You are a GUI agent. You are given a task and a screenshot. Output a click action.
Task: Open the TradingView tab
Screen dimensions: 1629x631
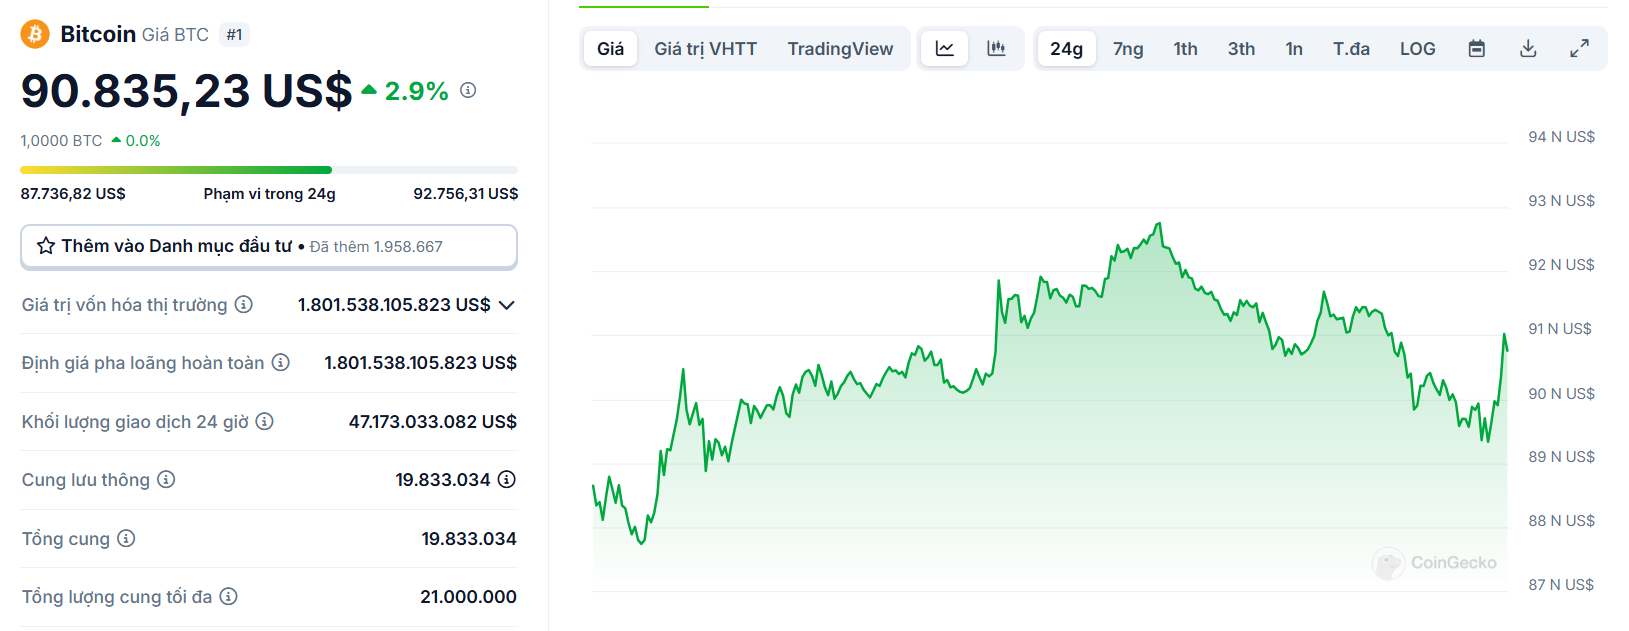pos(840,48)
